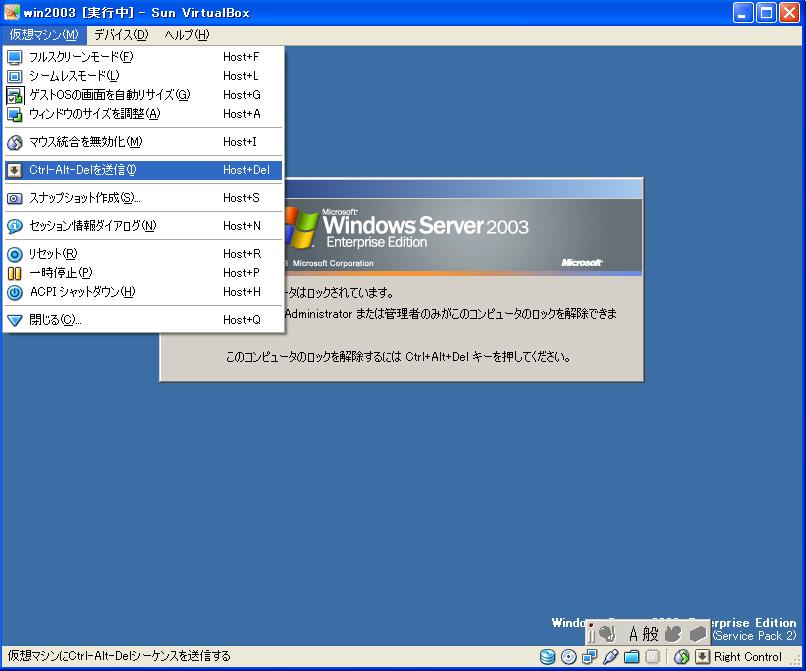The height and width of the screenshot is (671, 806).
Task: Click the power icon for ACPI シャットダウン(H)
Action: tap(15, 293)
